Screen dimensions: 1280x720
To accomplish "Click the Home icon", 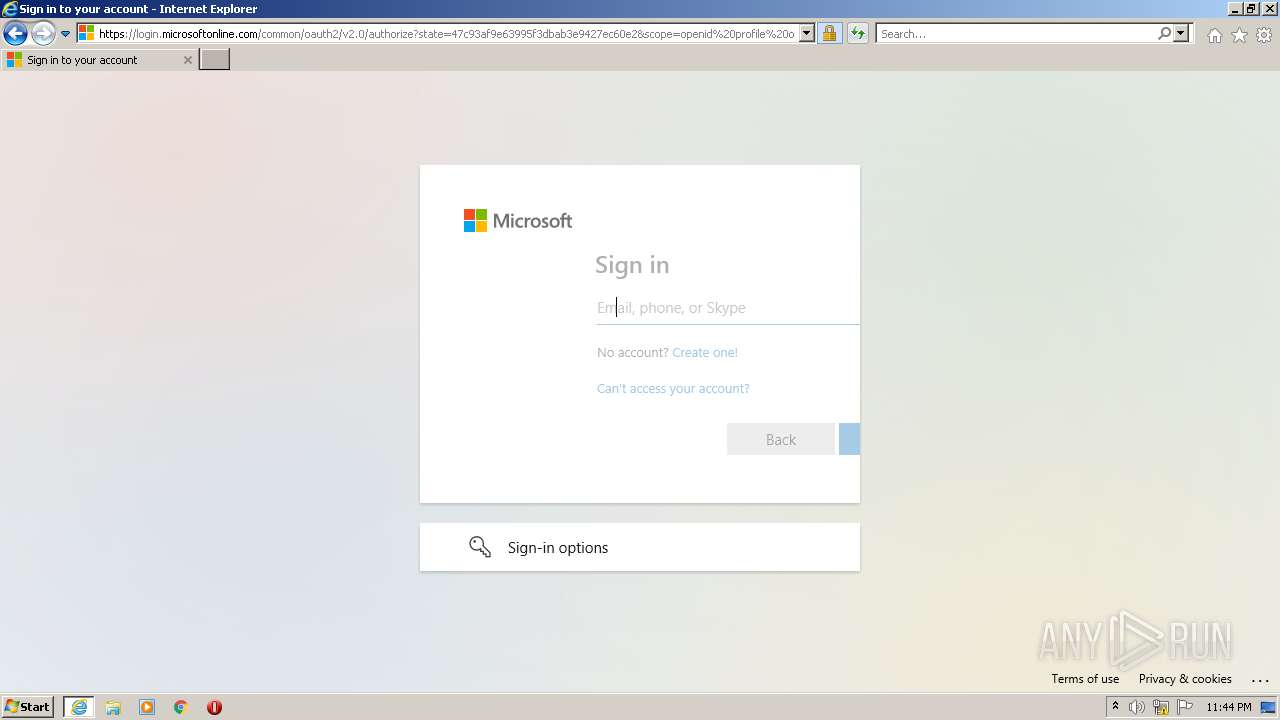I will click(1214, 35).
